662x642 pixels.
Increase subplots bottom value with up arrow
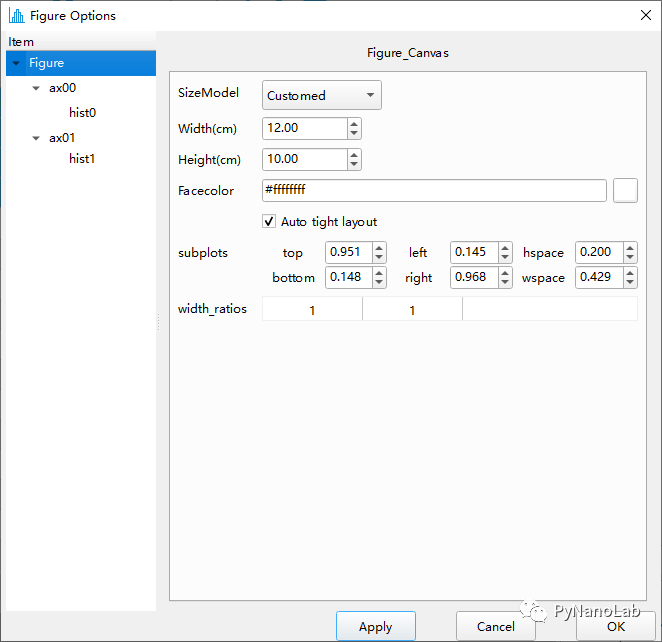pyautogui.click(x=379, y=272)
